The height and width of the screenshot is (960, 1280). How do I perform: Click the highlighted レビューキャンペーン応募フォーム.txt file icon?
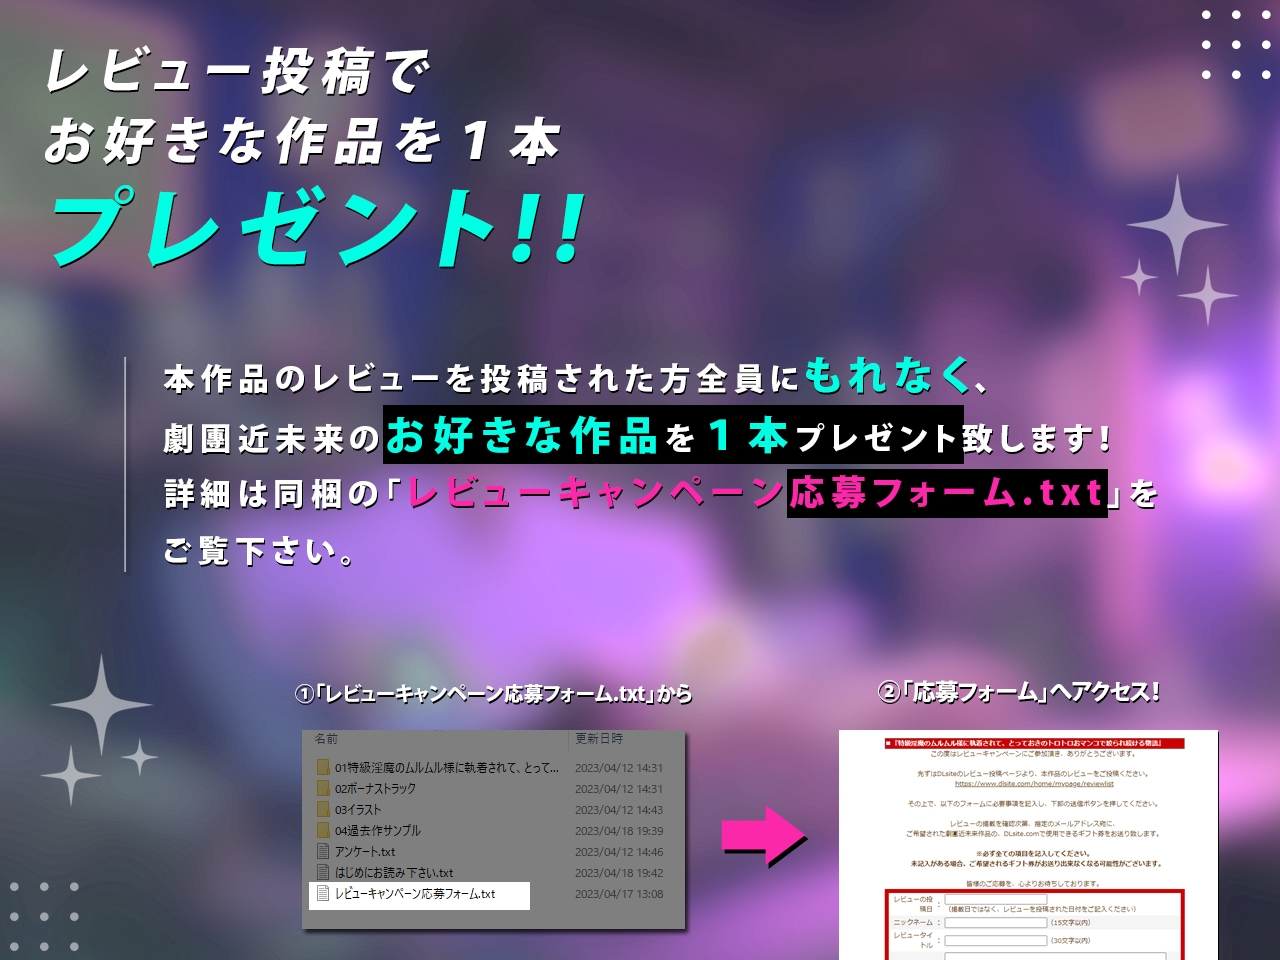(323, 894)
